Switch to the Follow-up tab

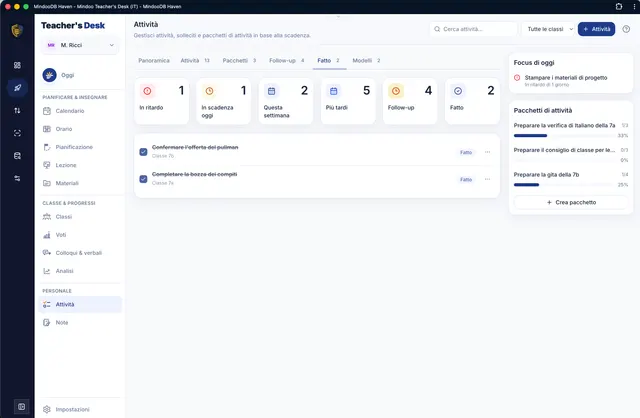point(287,60)
